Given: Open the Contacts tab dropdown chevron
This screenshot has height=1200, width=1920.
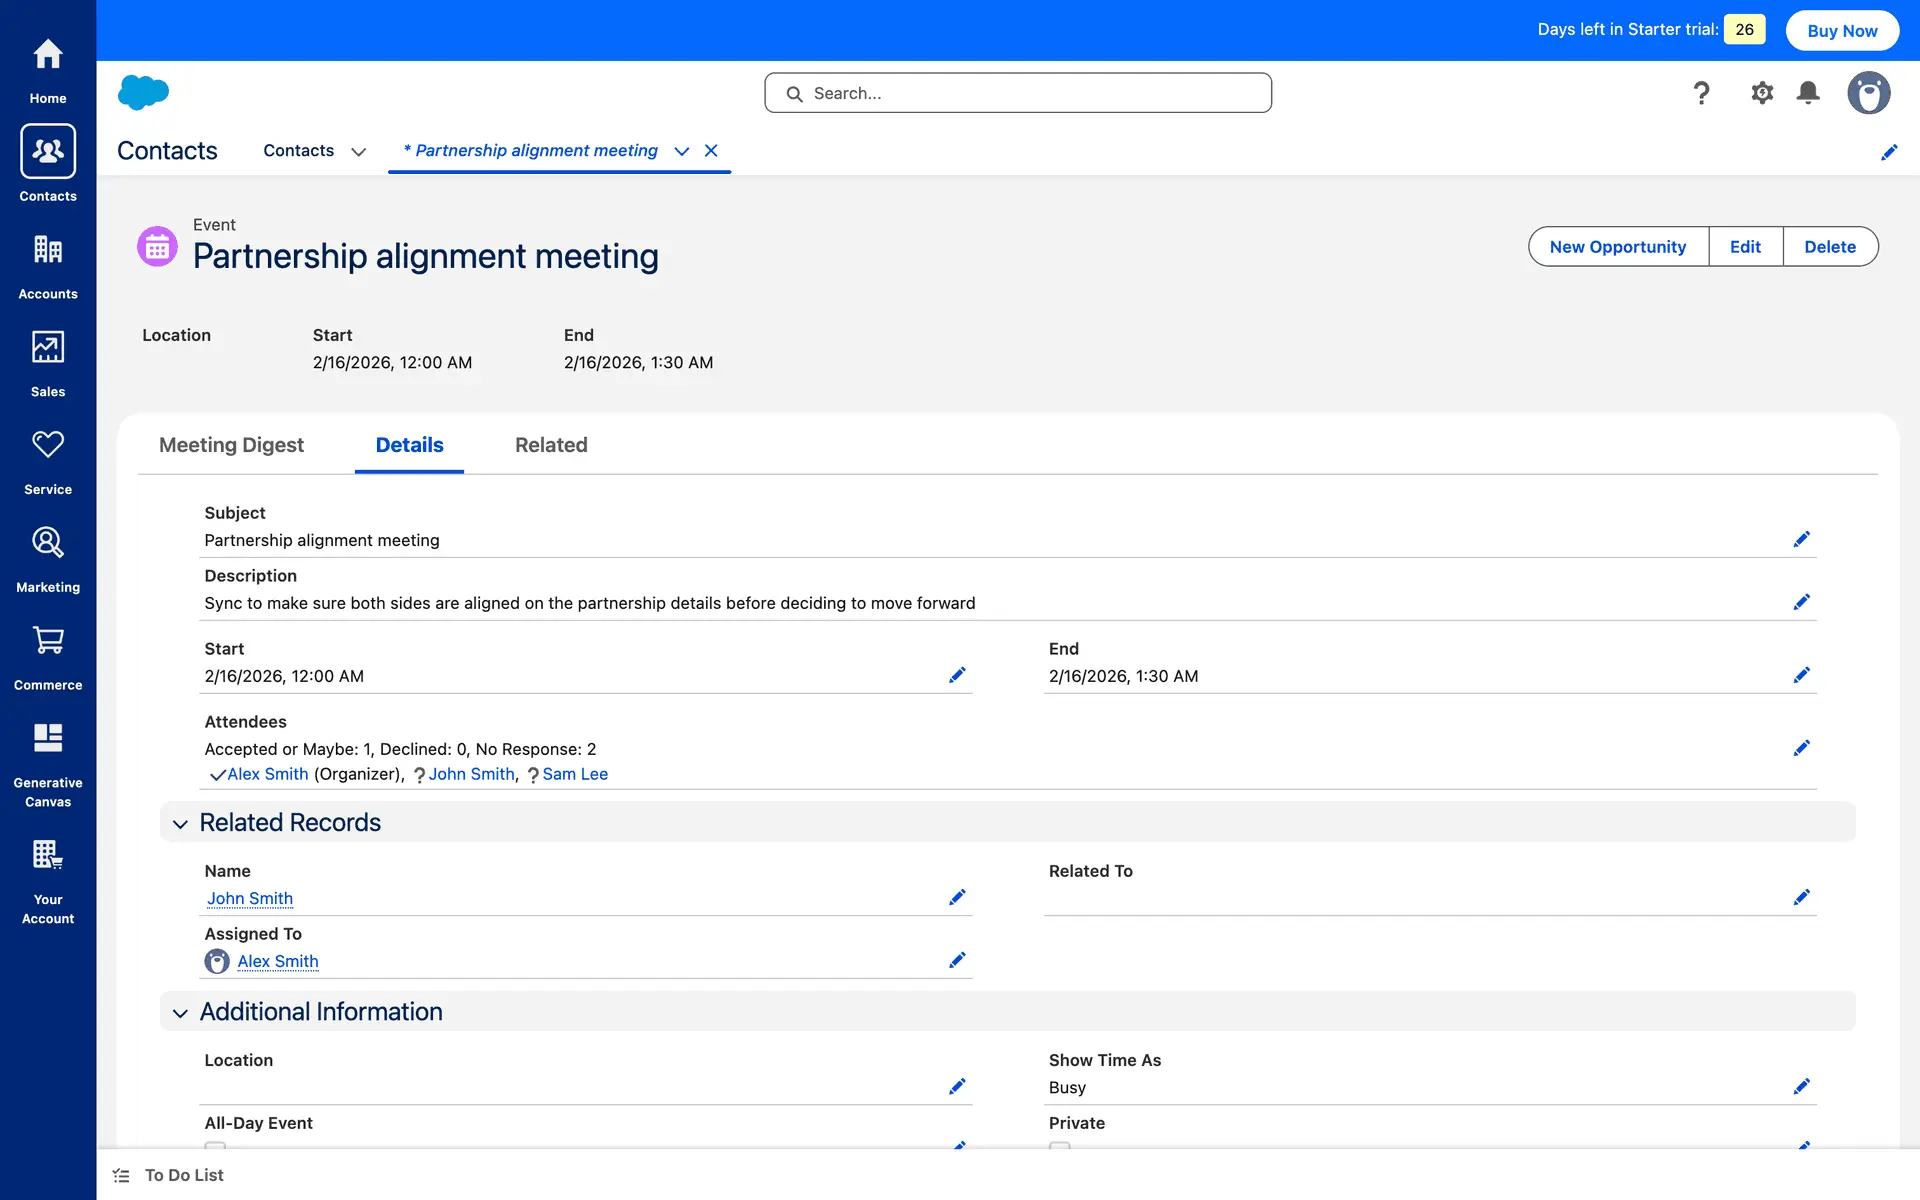Looking at the screenshot, I should click(x=358, y=151).
